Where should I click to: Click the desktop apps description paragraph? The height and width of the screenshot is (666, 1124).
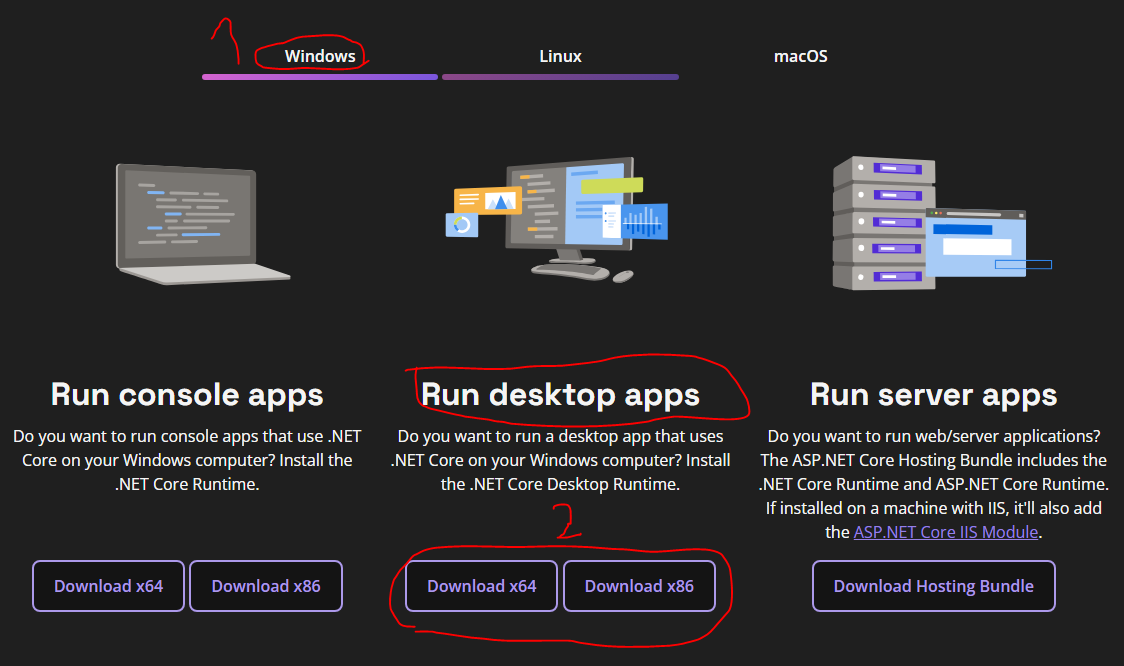(x=561, y=460)
